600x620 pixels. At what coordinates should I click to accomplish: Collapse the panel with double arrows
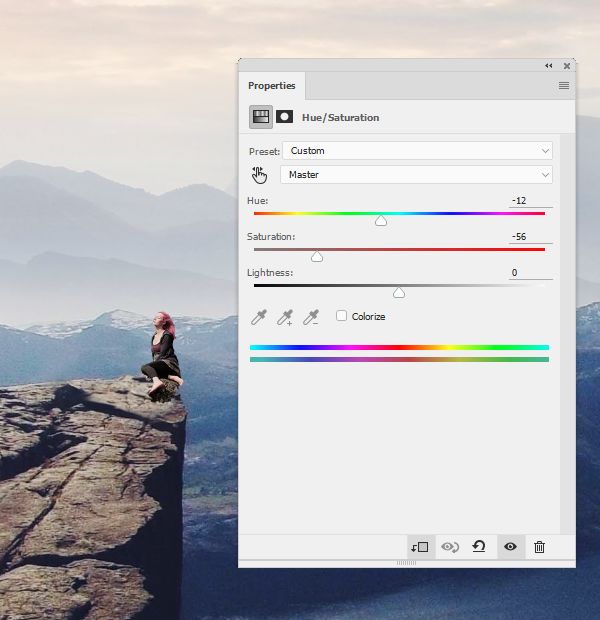coord(549,66)
